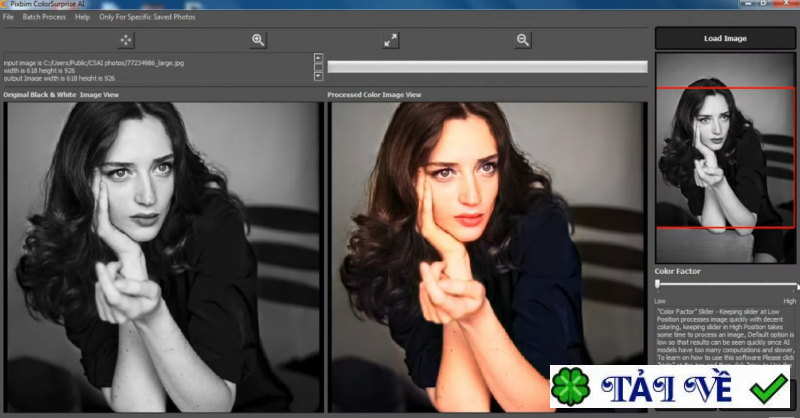Click the Color Factor slider help description

[725, 335]
